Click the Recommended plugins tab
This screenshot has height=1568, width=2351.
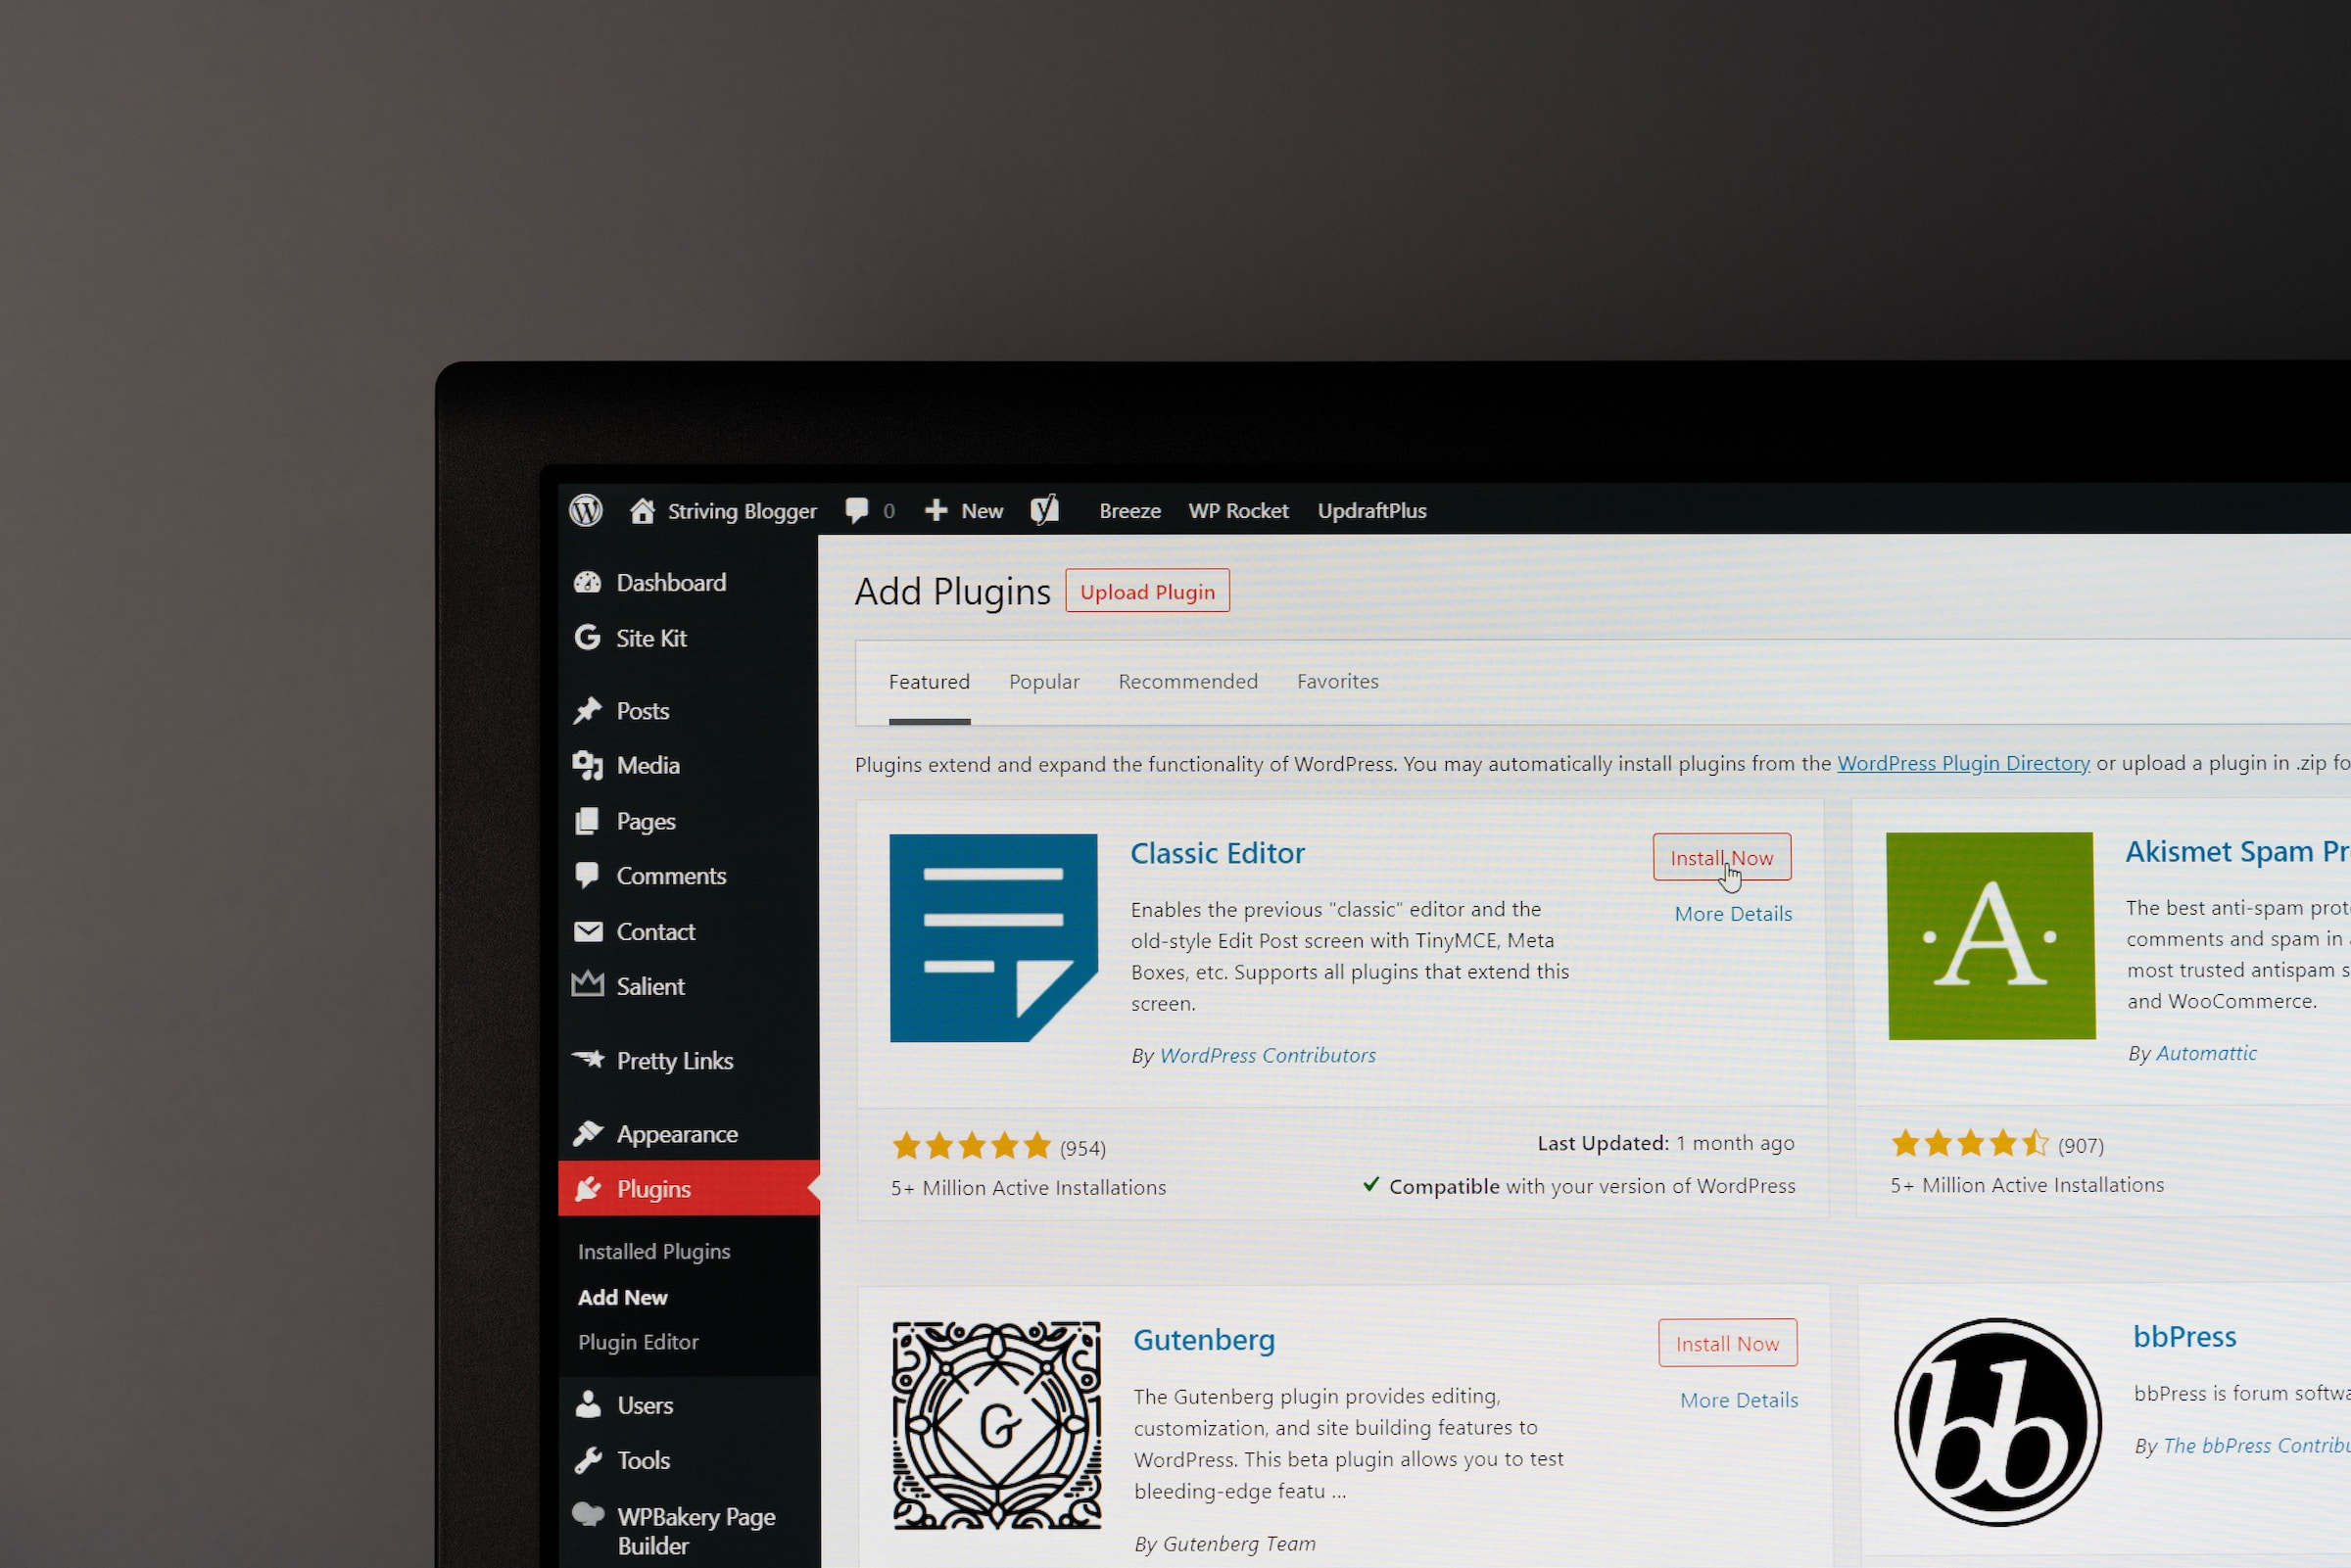1187,681
